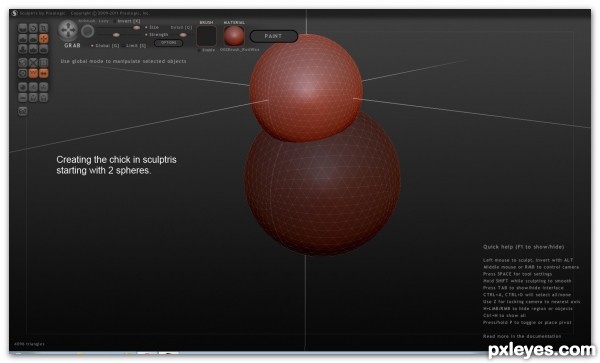The height and width of the screenshot is (363, 600).
Task: Open the OPTIONS button
Action: click(168, 43)
